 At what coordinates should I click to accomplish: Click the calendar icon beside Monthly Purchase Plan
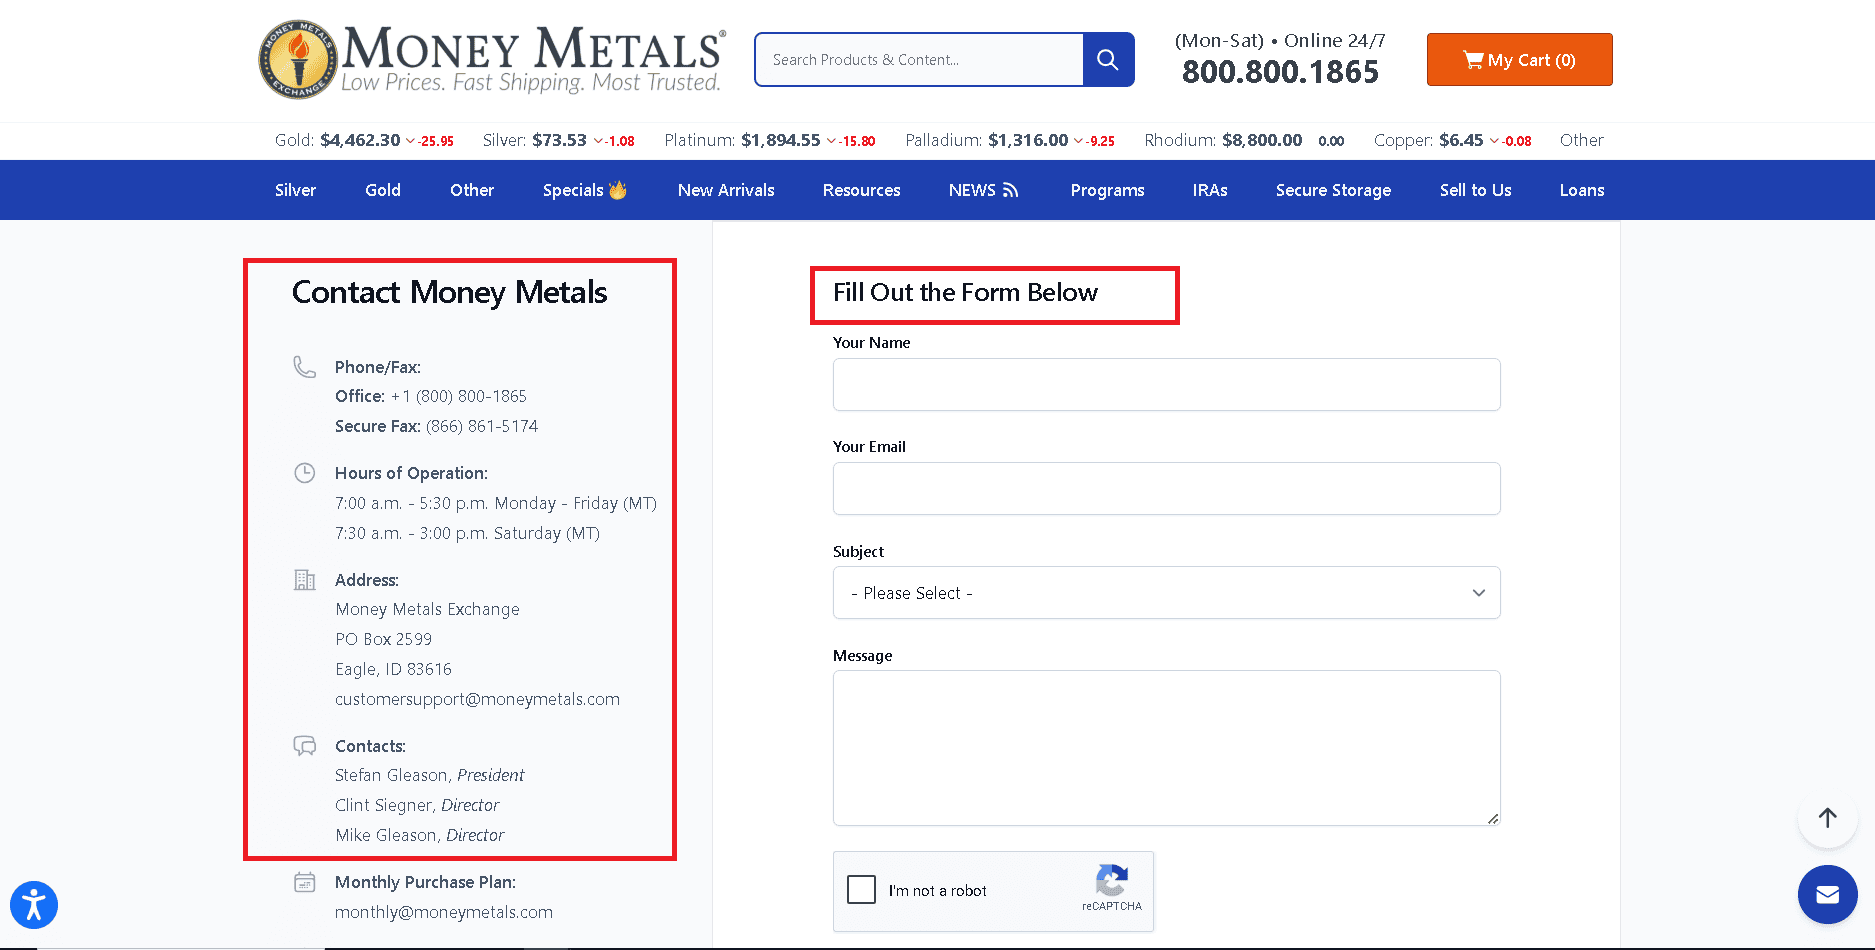[x=304, y=882]
